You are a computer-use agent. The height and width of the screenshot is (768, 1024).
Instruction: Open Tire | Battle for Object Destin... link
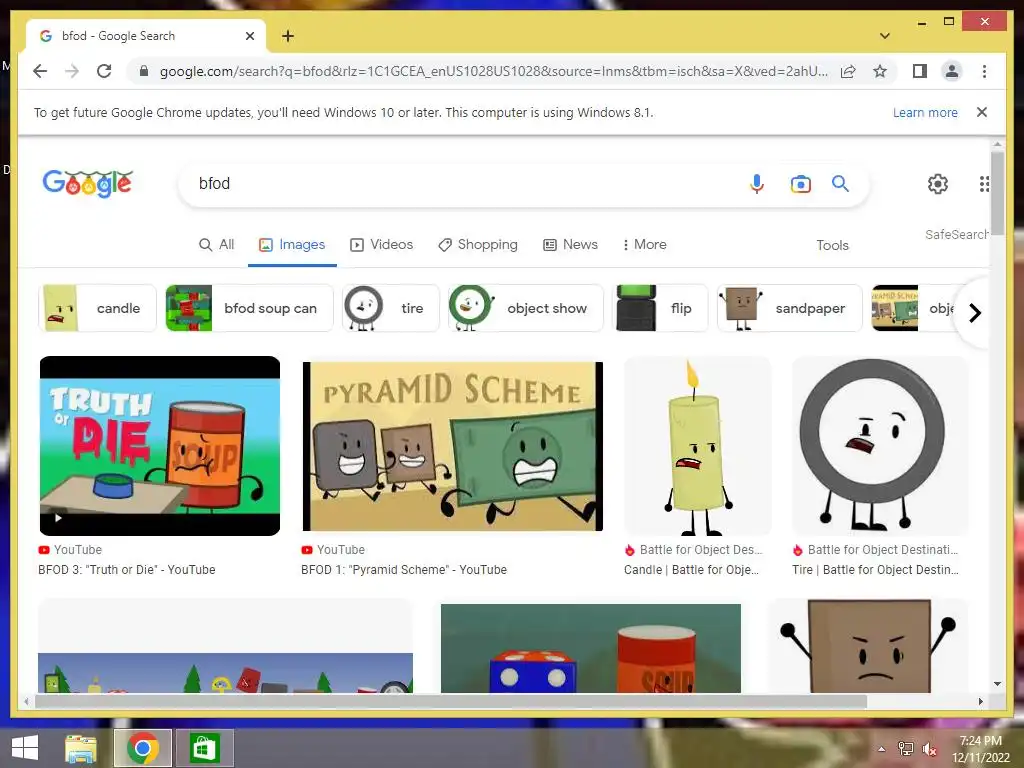pos(875,569)
